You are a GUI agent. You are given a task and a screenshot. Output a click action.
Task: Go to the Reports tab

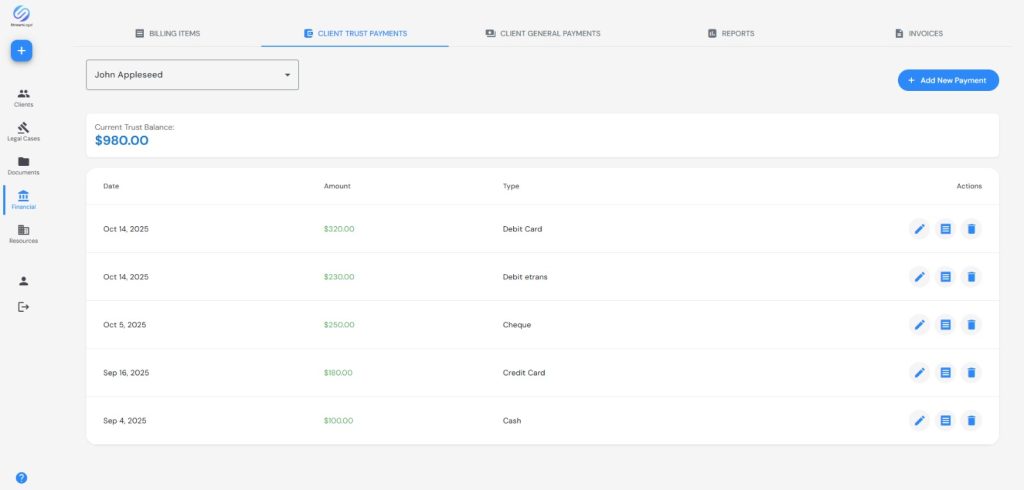tap(730, 33)
